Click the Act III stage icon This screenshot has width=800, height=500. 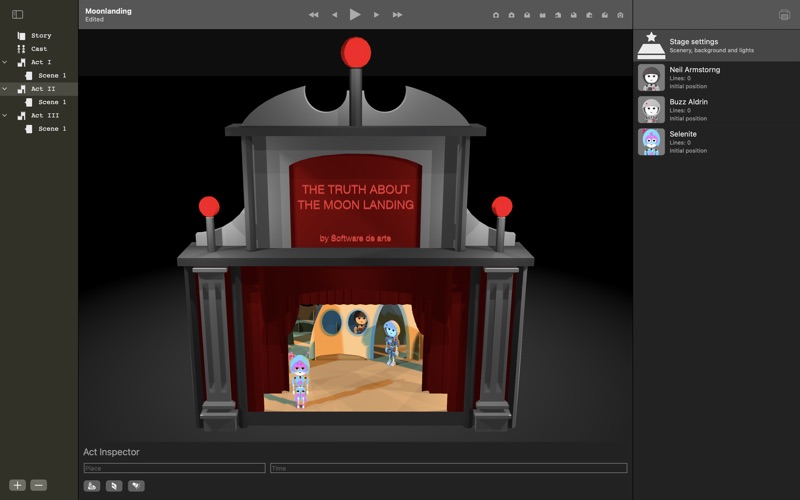pyautogui.click(x=21, y=115)
